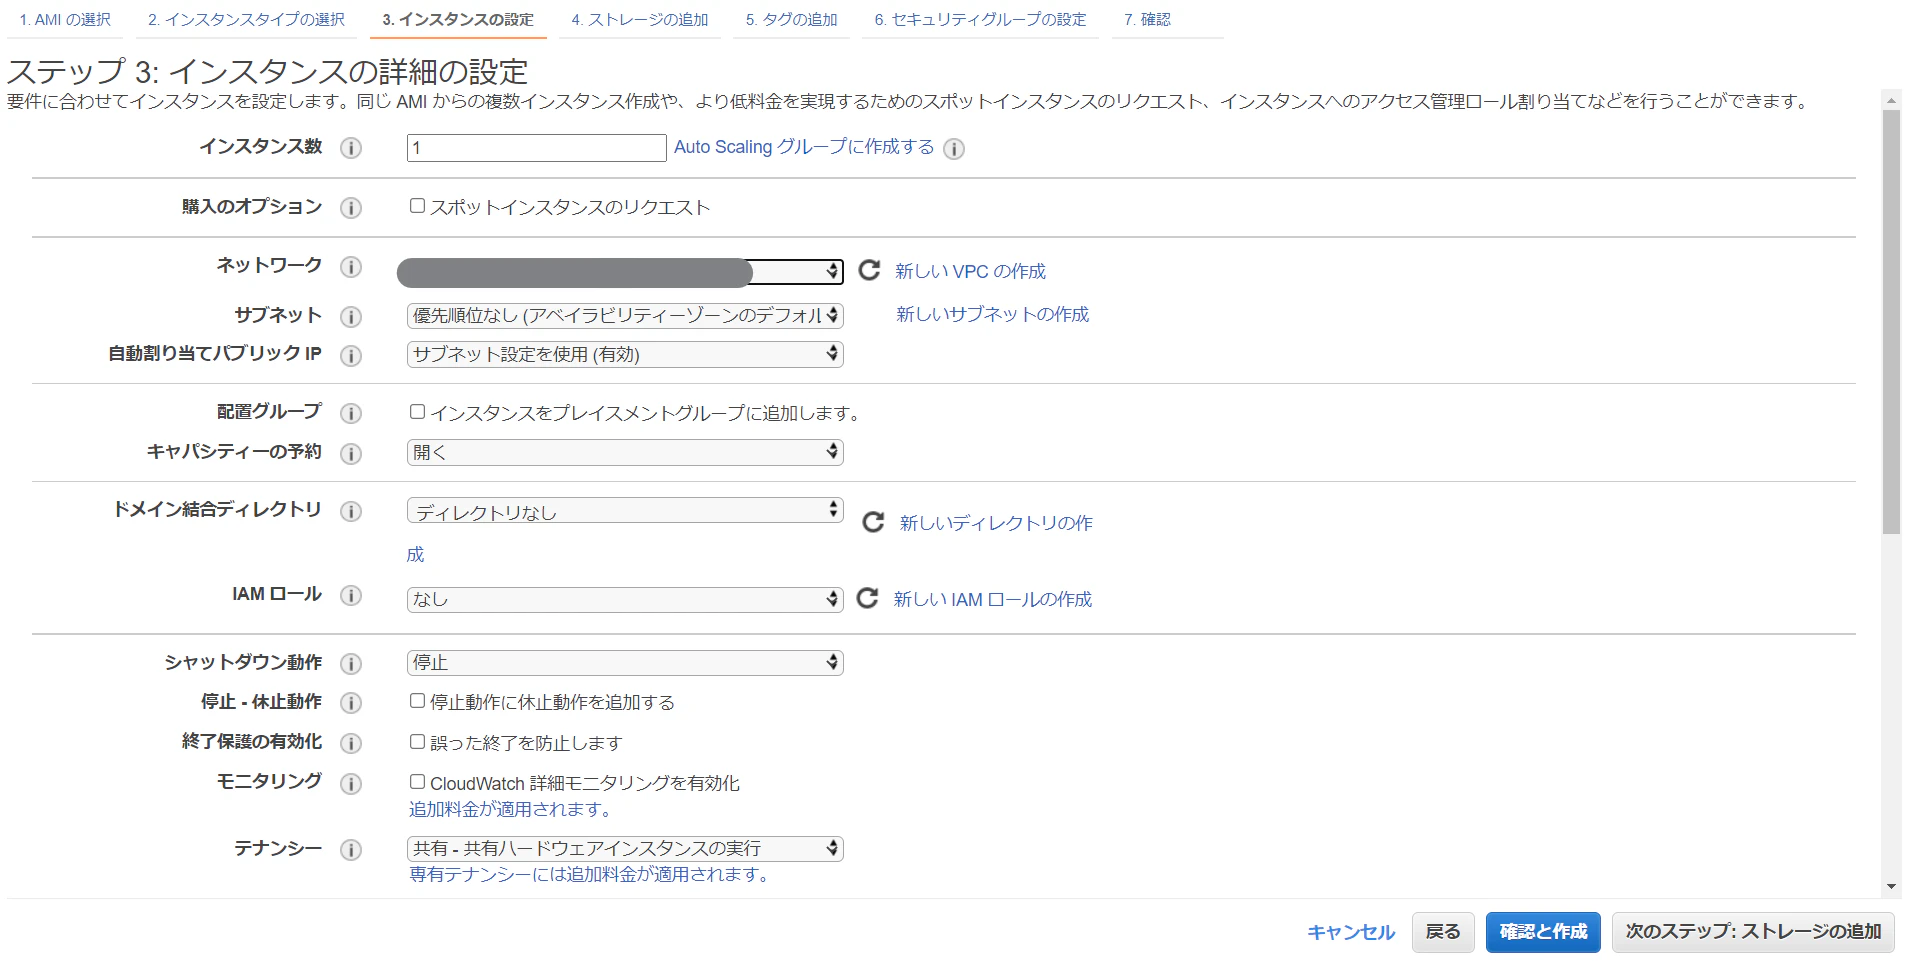This screenshot has height=977, width=1910.
Task: Click 次のステップ: ストレージの追加 button
Action: pyautogui.click(x=1753, y=932)
